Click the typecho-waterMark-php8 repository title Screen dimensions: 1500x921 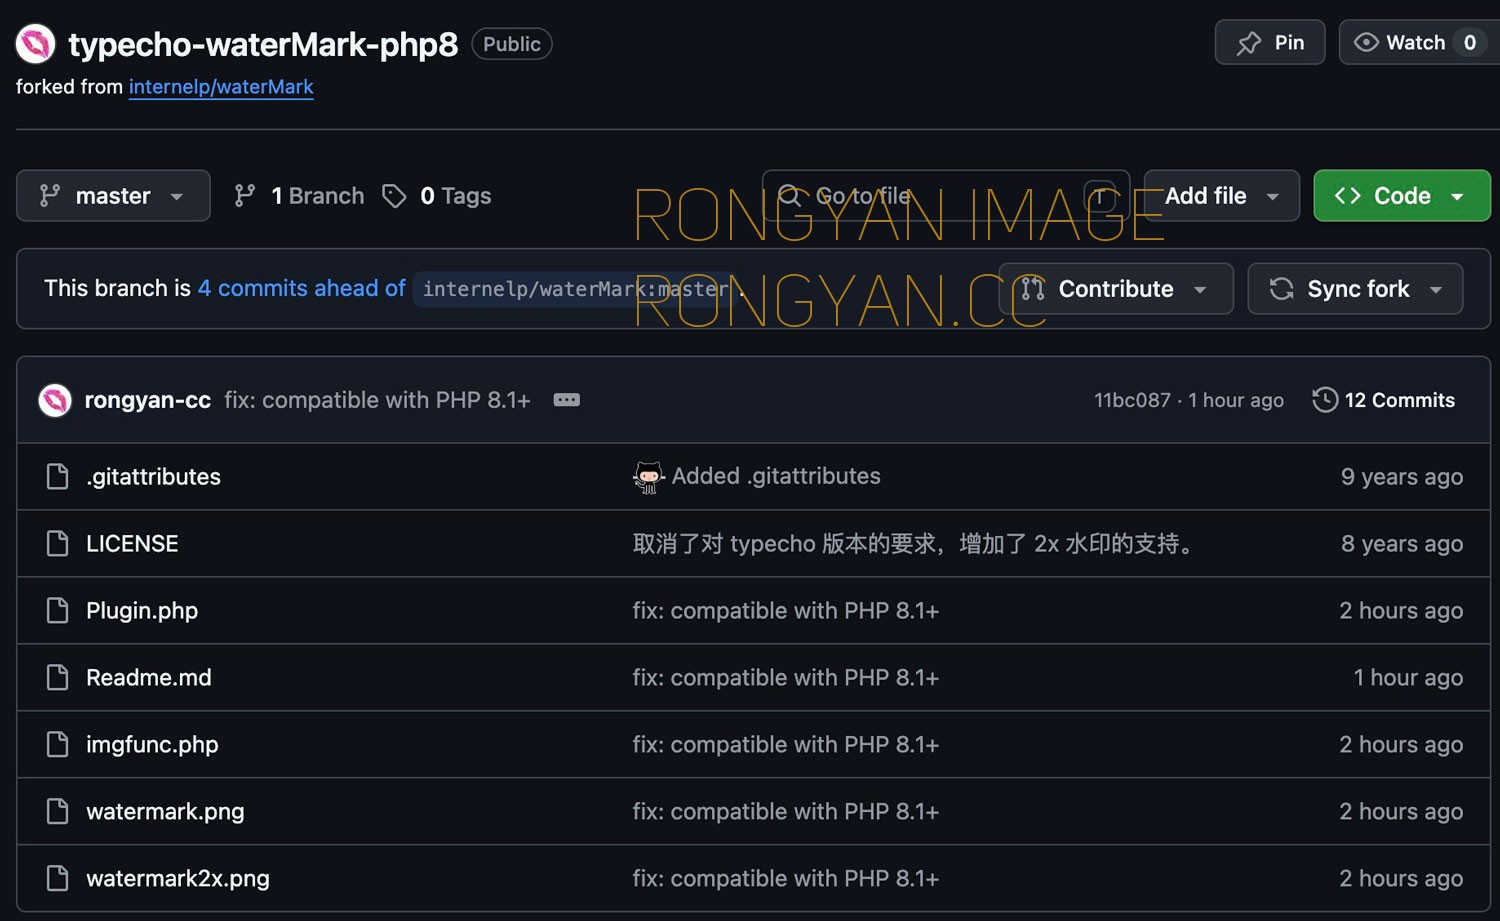click(263, 44)
